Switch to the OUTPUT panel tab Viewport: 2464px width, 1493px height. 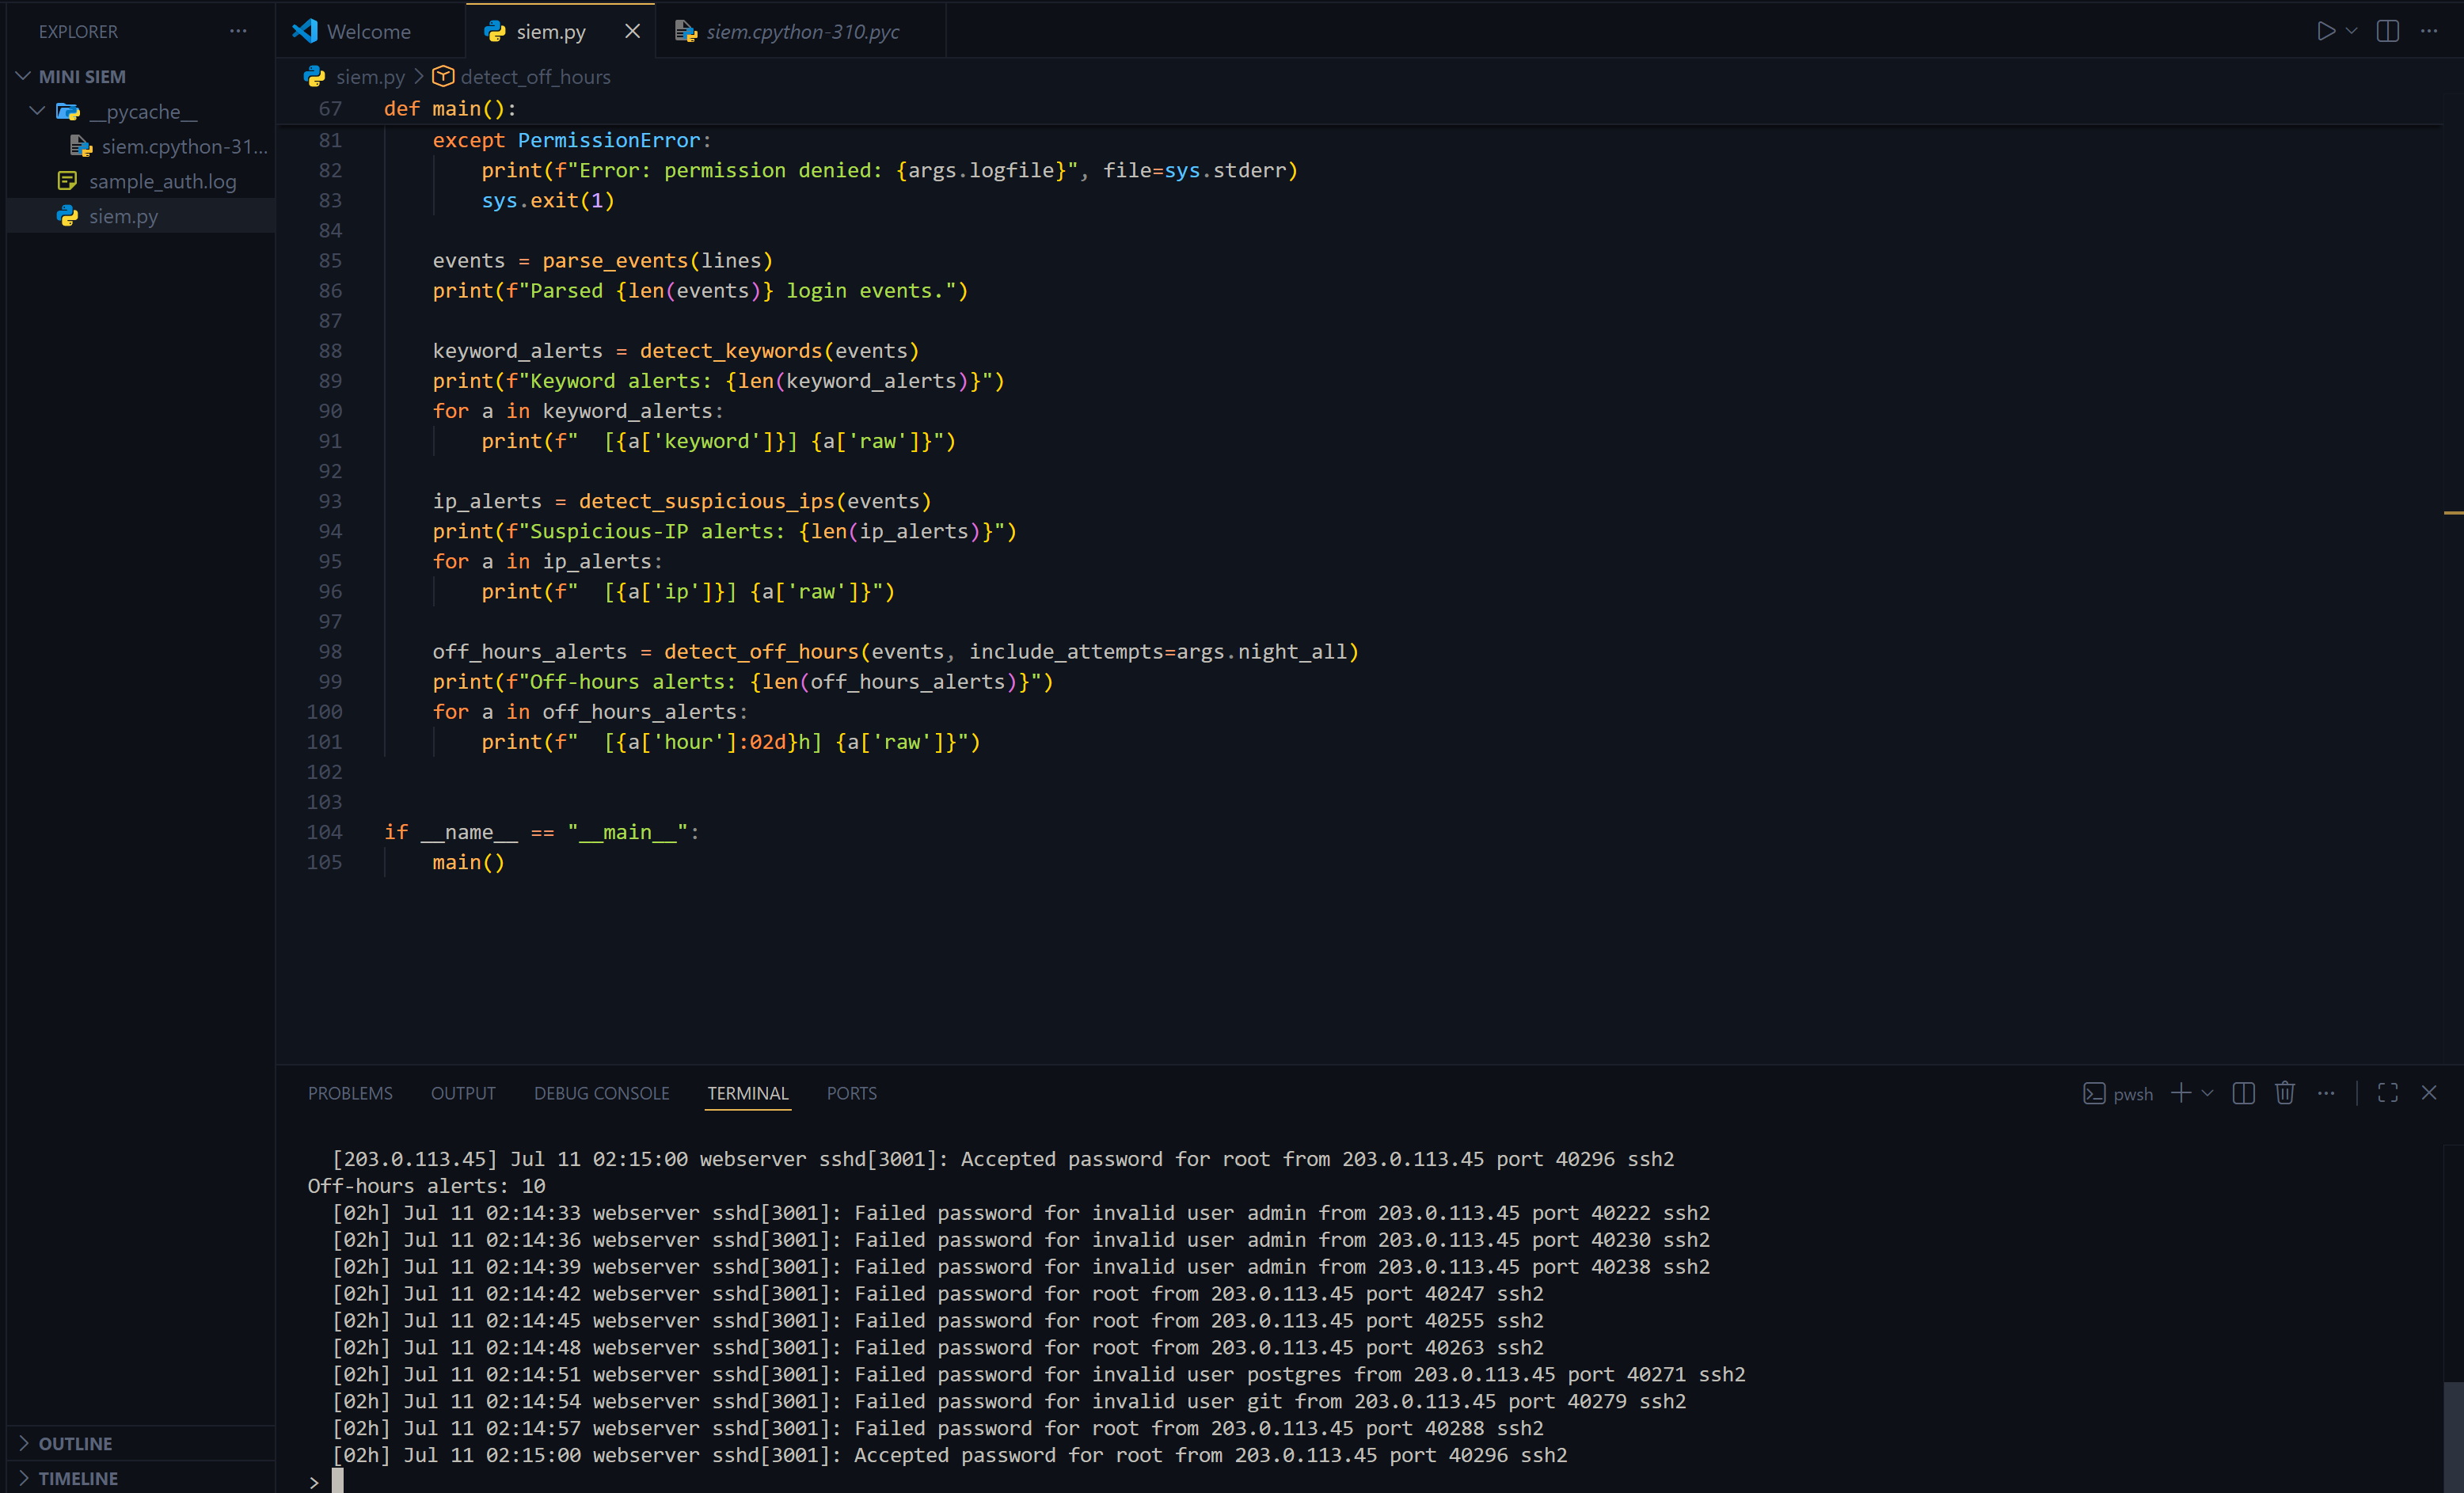(463, 1093)
